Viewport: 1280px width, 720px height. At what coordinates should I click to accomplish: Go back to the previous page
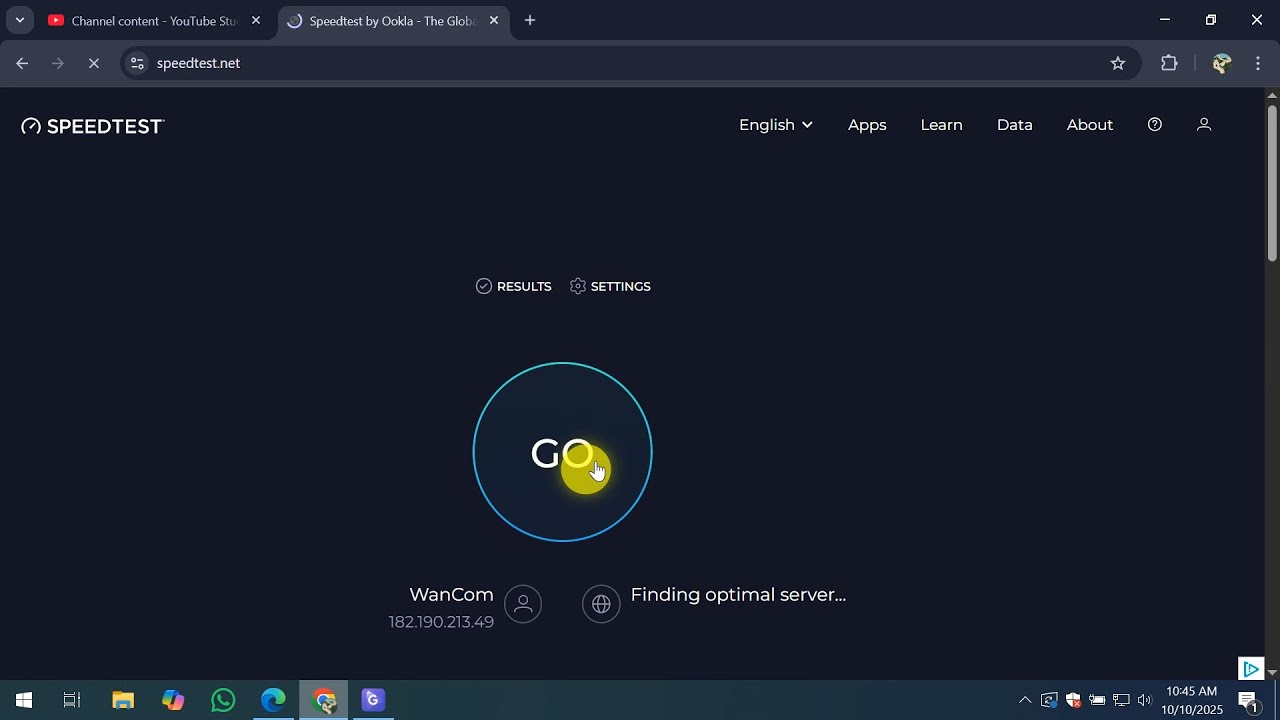(22, 63)
